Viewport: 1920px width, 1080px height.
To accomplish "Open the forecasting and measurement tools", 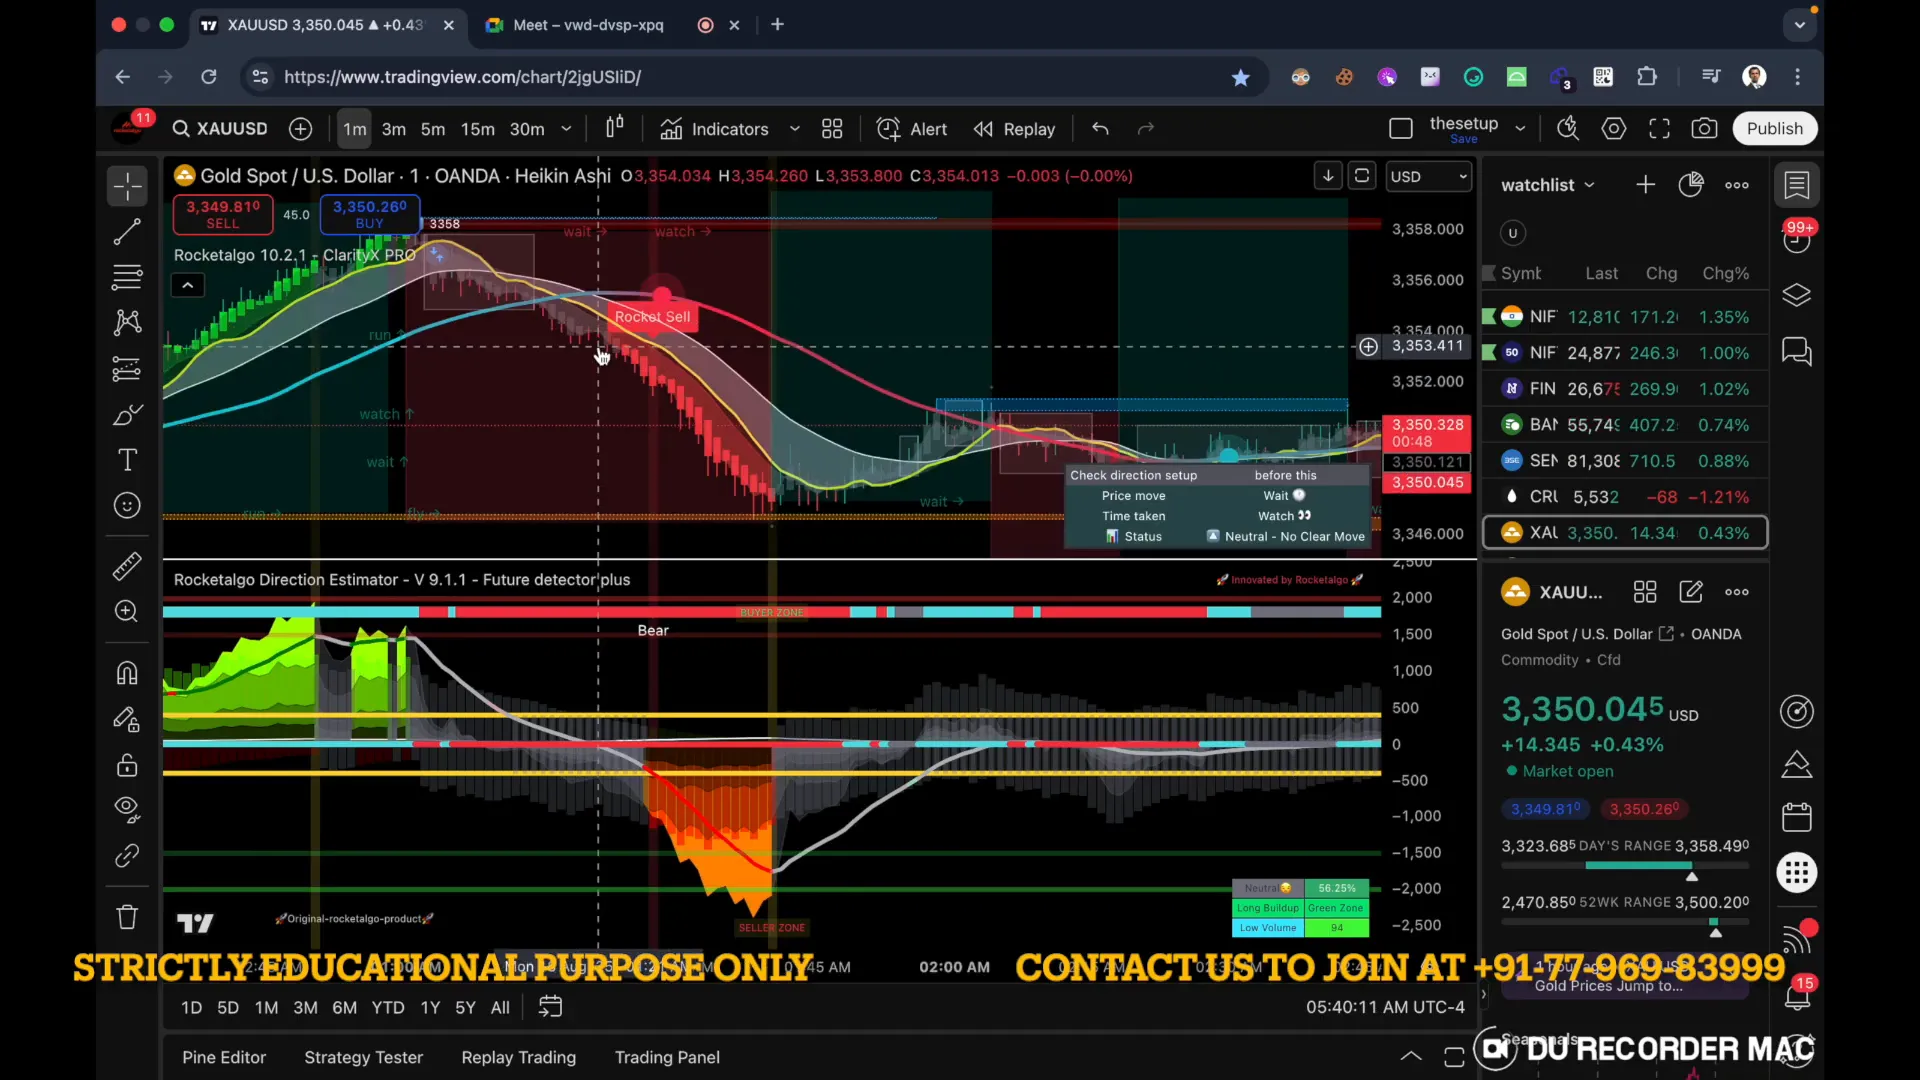I will click(127, 369).
